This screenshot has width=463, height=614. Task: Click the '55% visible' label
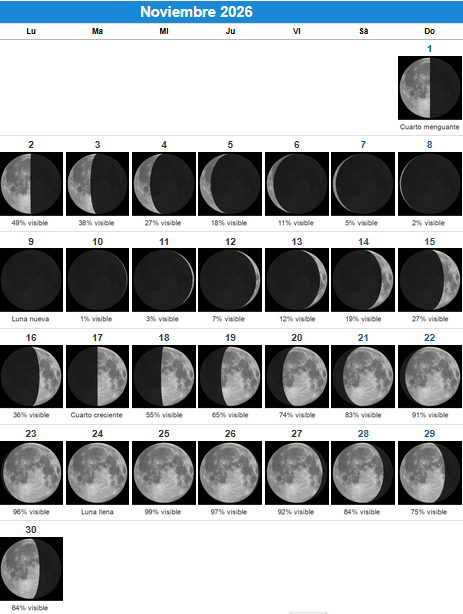coord(164,415)
